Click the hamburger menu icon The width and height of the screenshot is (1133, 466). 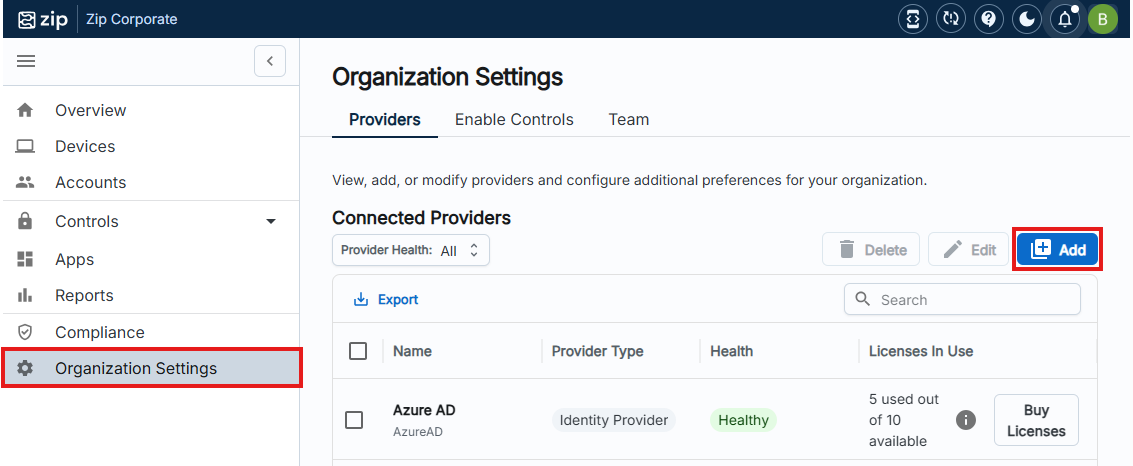(27, 61)
